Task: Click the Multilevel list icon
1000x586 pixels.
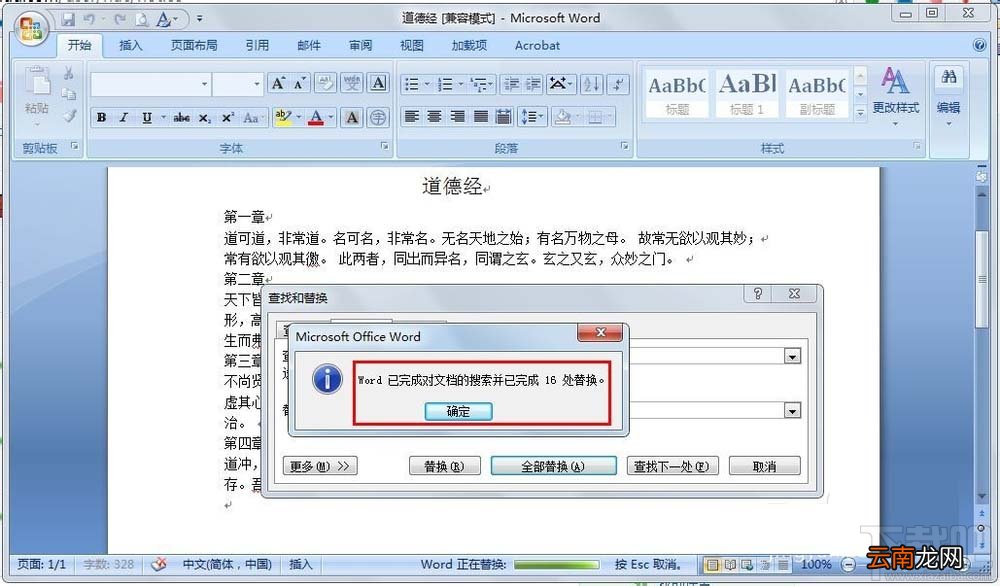Action: pyautogui.click(x=480, y=84)
